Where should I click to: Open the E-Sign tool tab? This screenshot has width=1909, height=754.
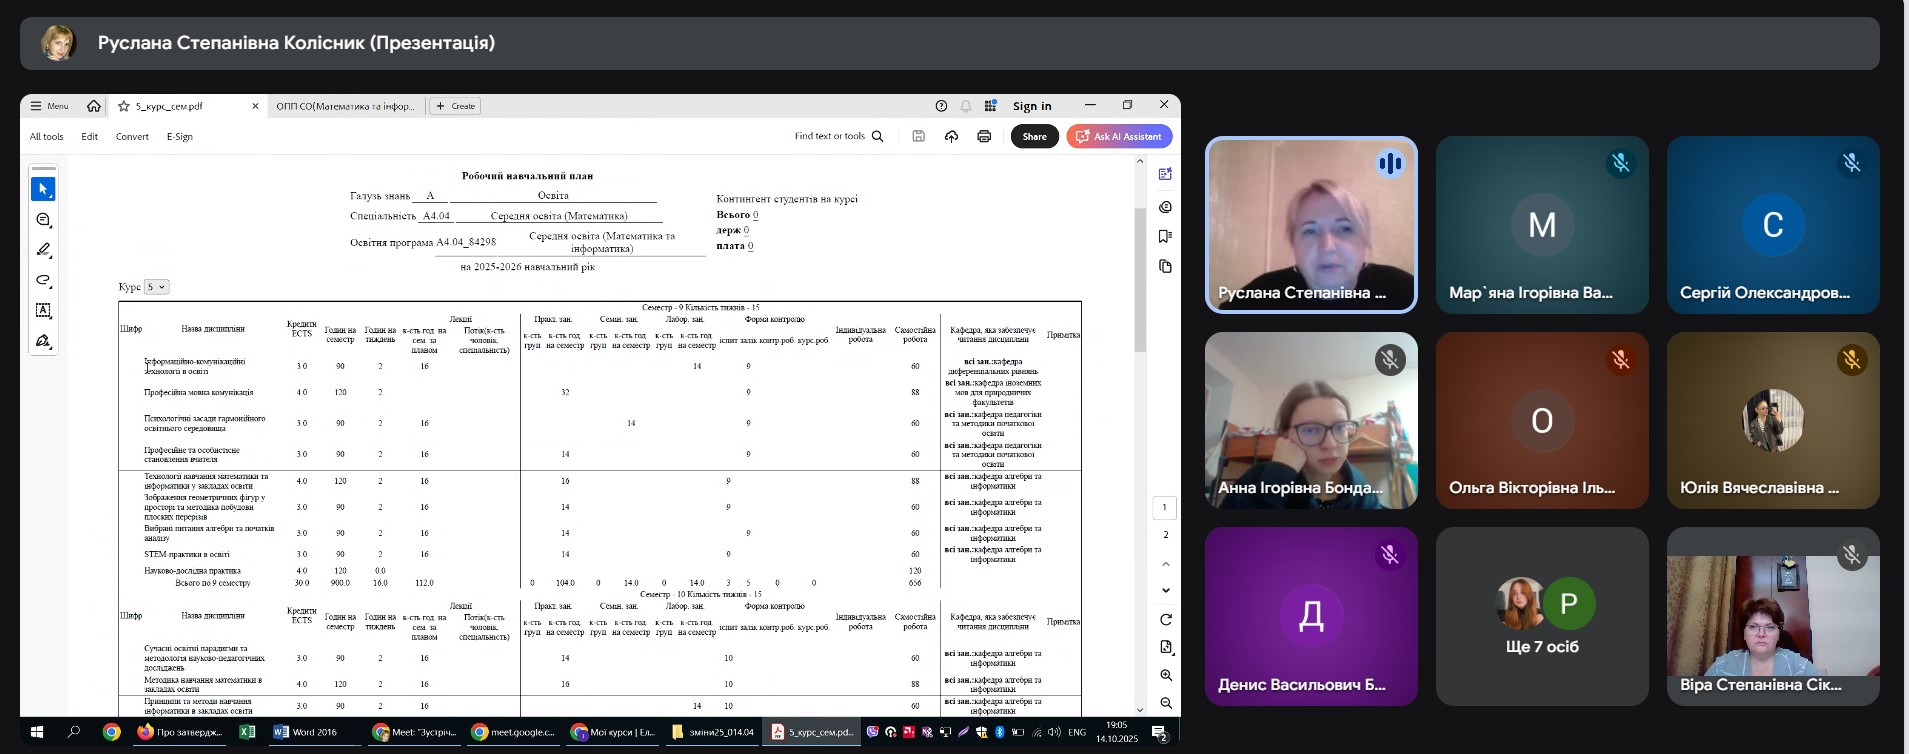180,137
